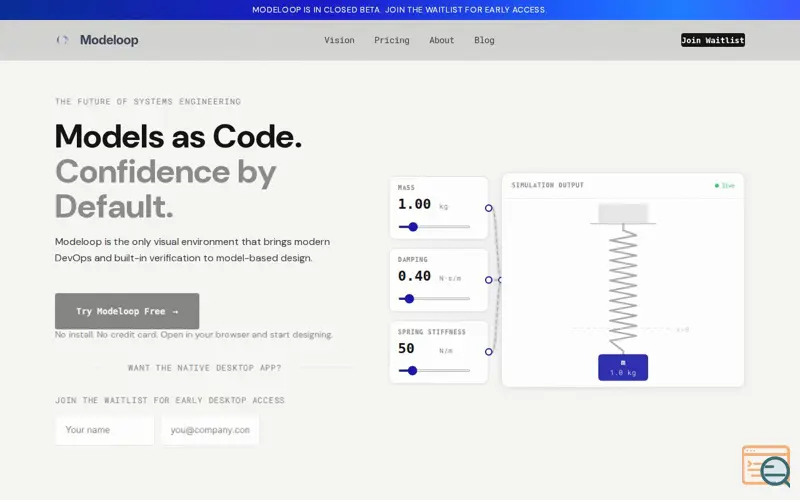
Task: Click the spring graphic in simulation
Action: click(x=623, y=289)
